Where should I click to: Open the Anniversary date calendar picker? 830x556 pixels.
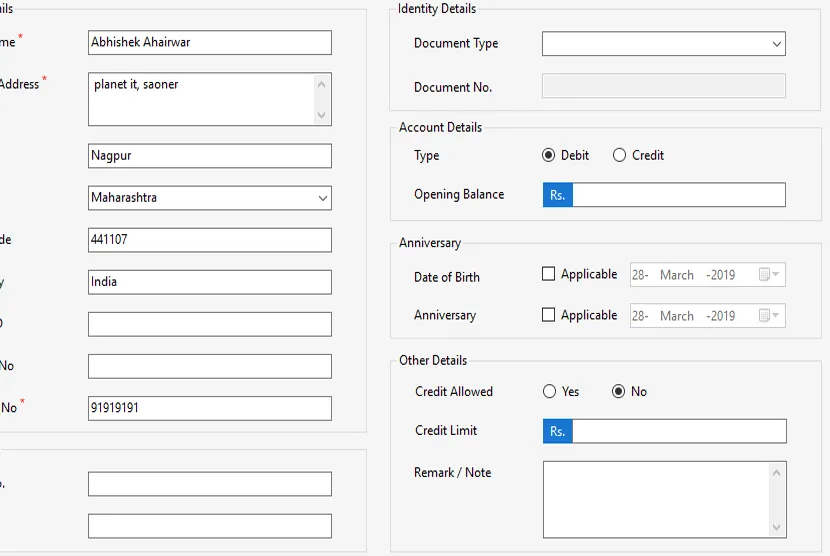point(769,315)
